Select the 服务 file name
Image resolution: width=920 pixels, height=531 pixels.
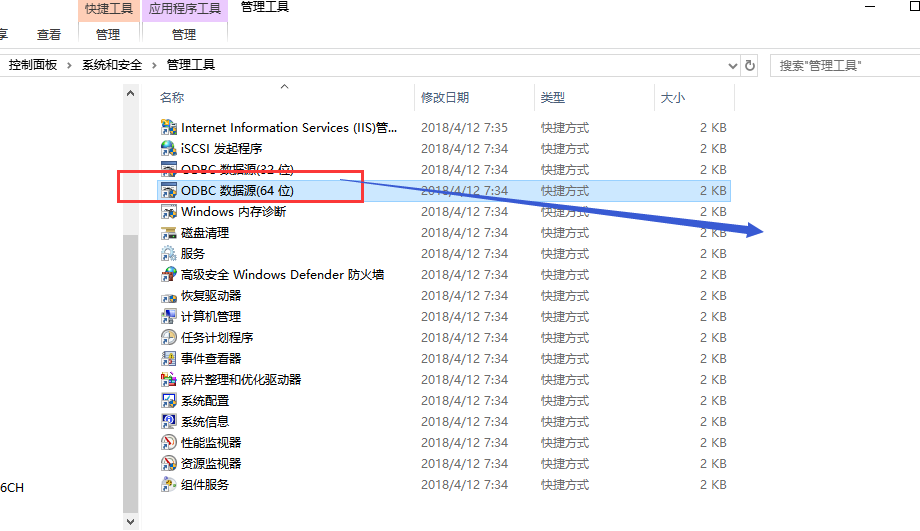pos(192,253)
